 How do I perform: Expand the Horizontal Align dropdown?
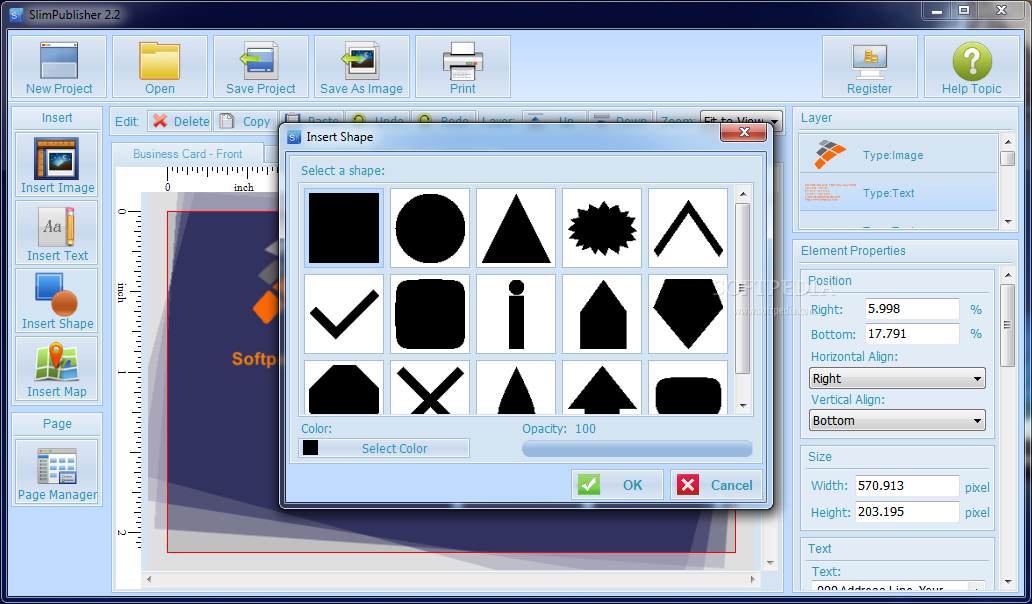click(897, 379)
